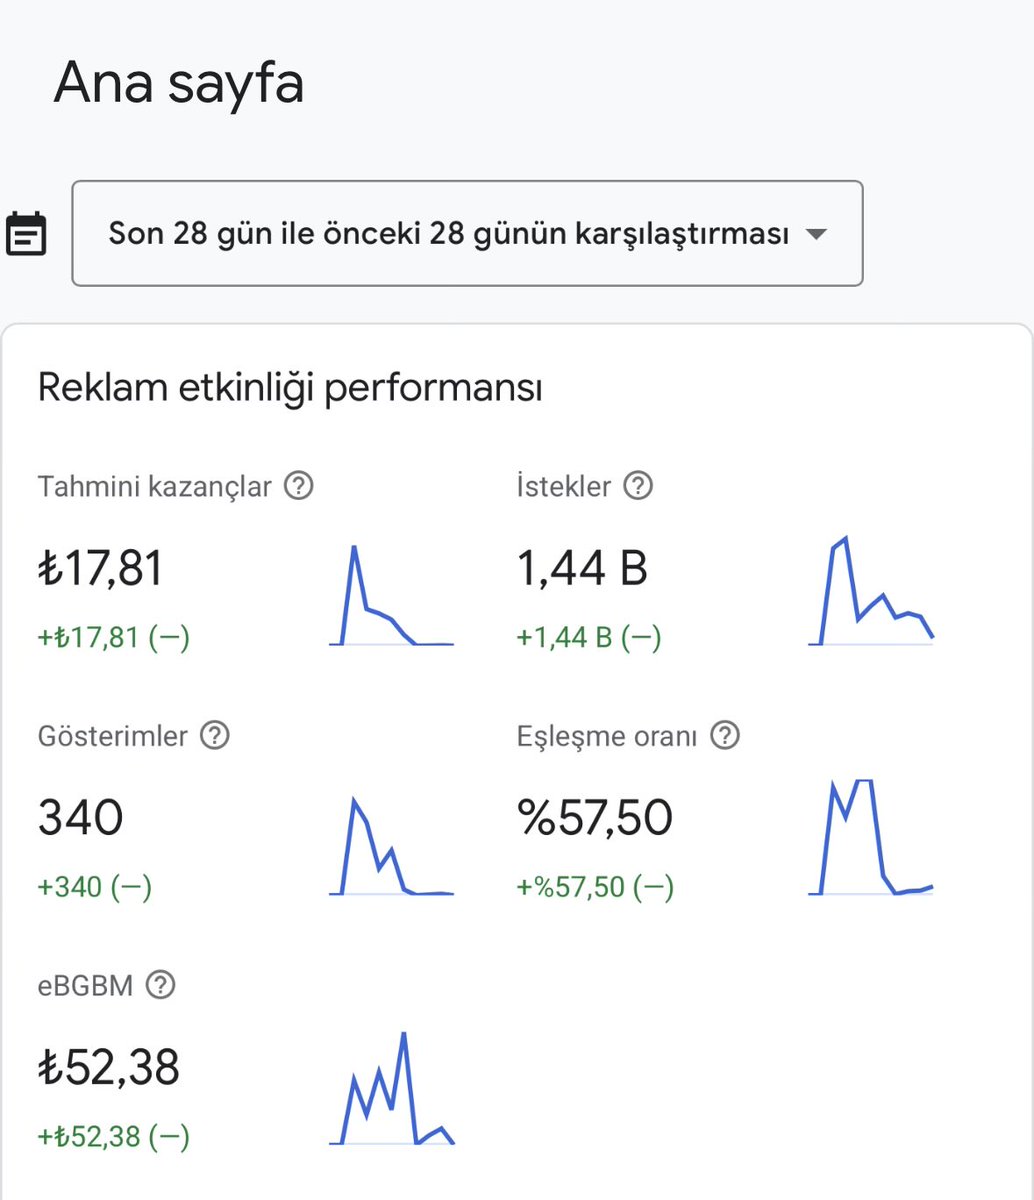This screenshot has height=1200, width=1034.
Task: Click the Ana sayfa page title
Action: (x=179, y=83)
